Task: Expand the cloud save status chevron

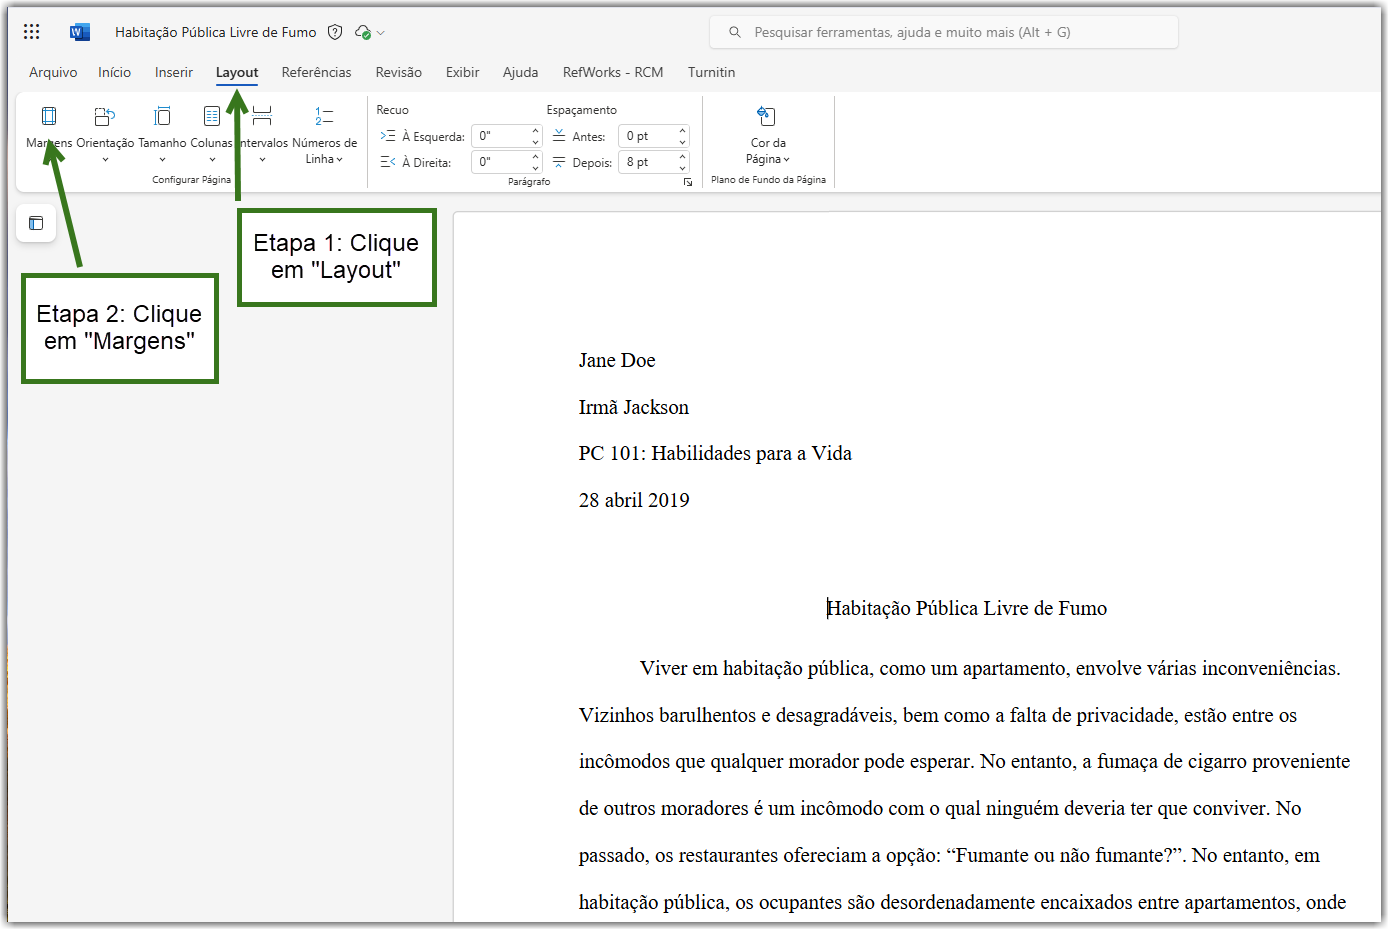Action: pyautogui.click(x=381, y=33)
